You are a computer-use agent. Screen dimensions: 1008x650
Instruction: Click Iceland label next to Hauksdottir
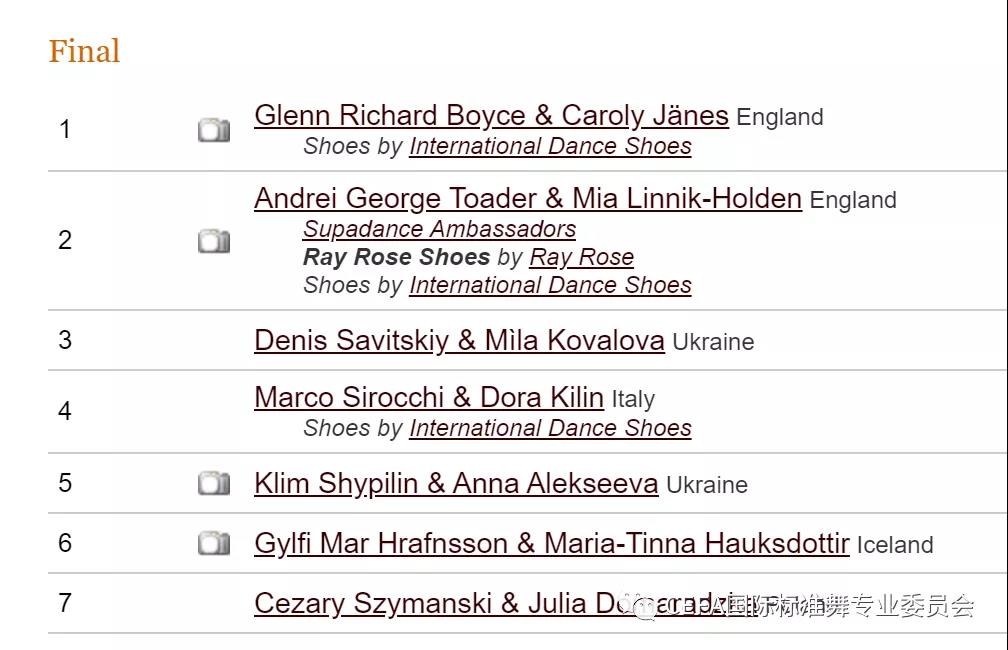point(895,545)
